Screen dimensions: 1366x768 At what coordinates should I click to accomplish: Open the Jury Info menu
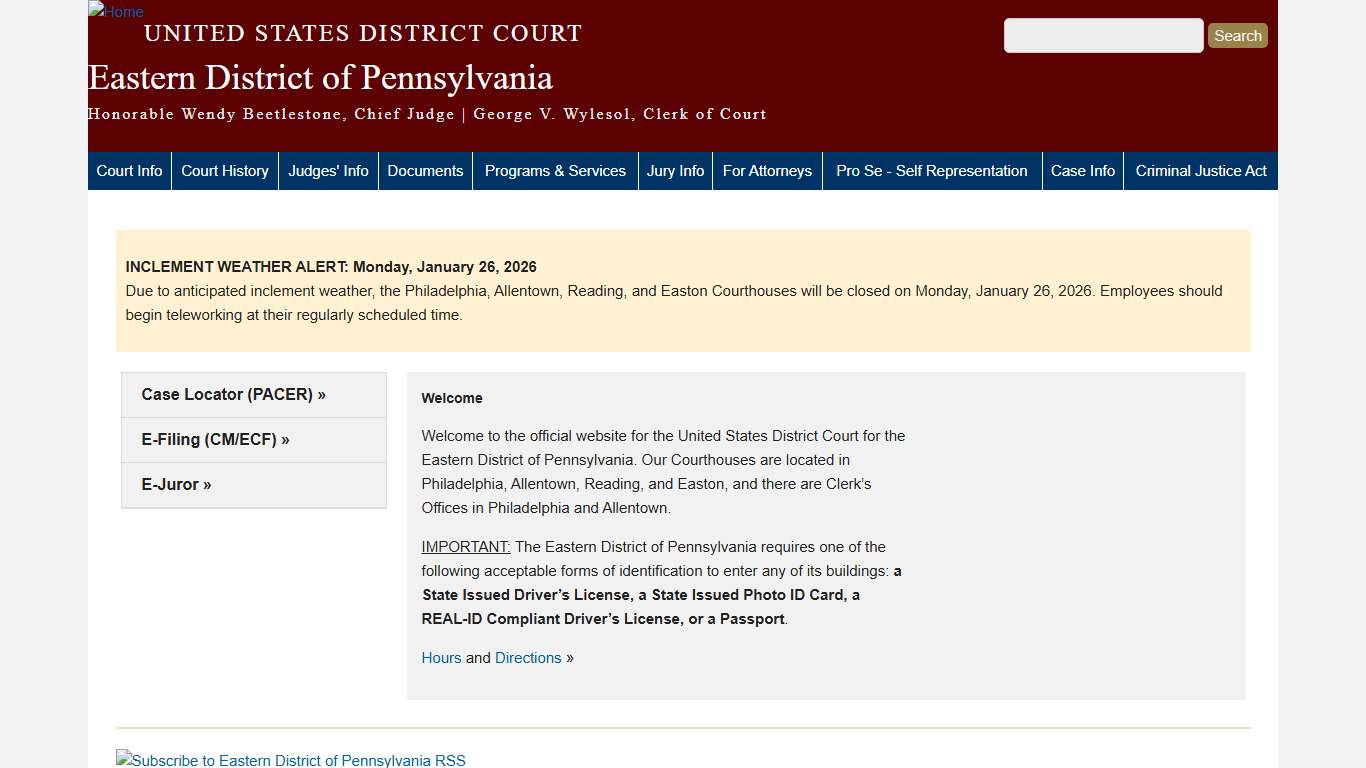(675, 170)
